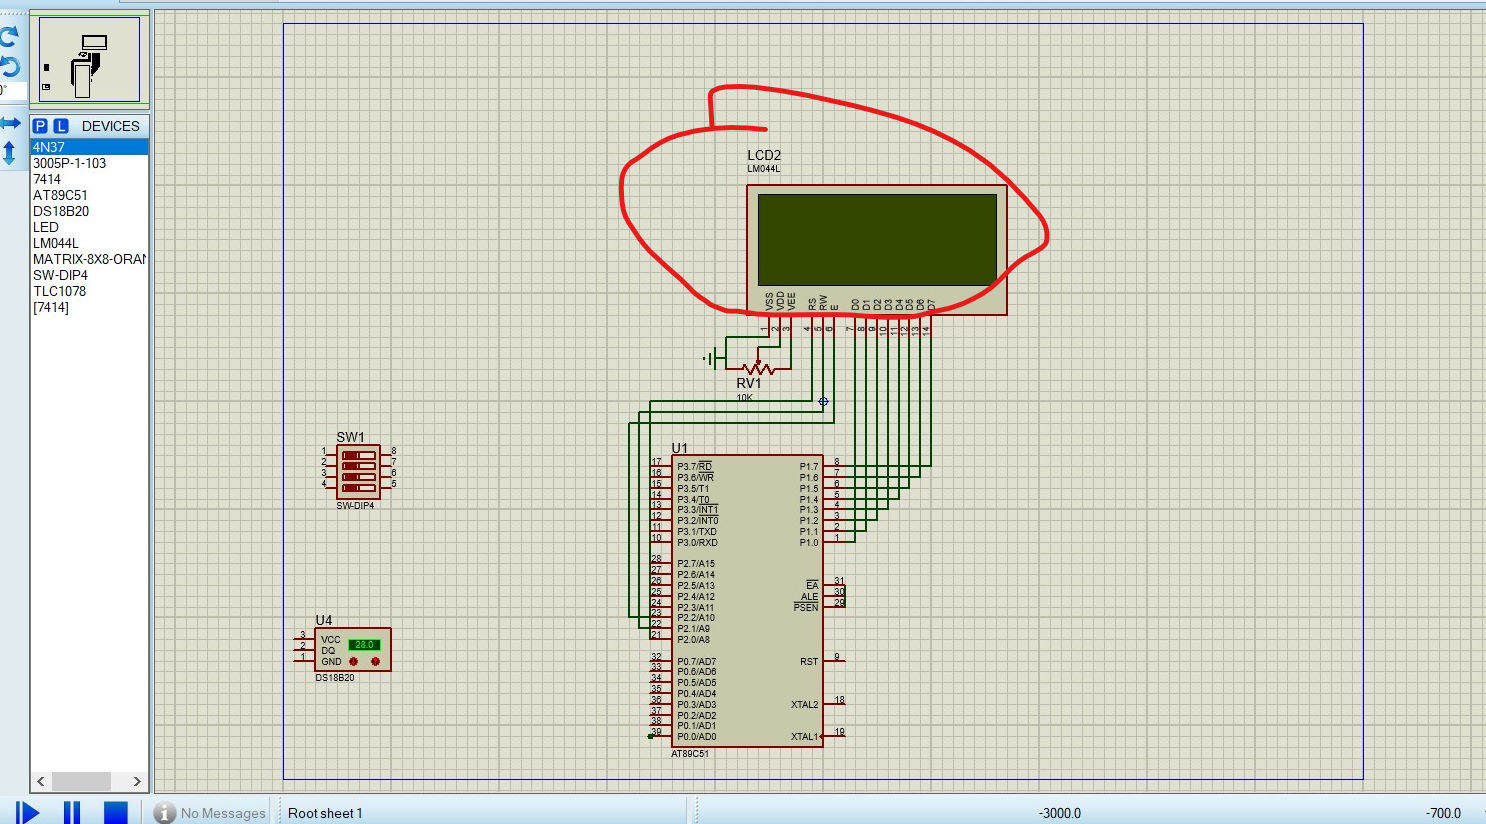Screen dimensions: 1486x824
Task: Click the 28.0 temperature display on U4
Action: point(364,644)
